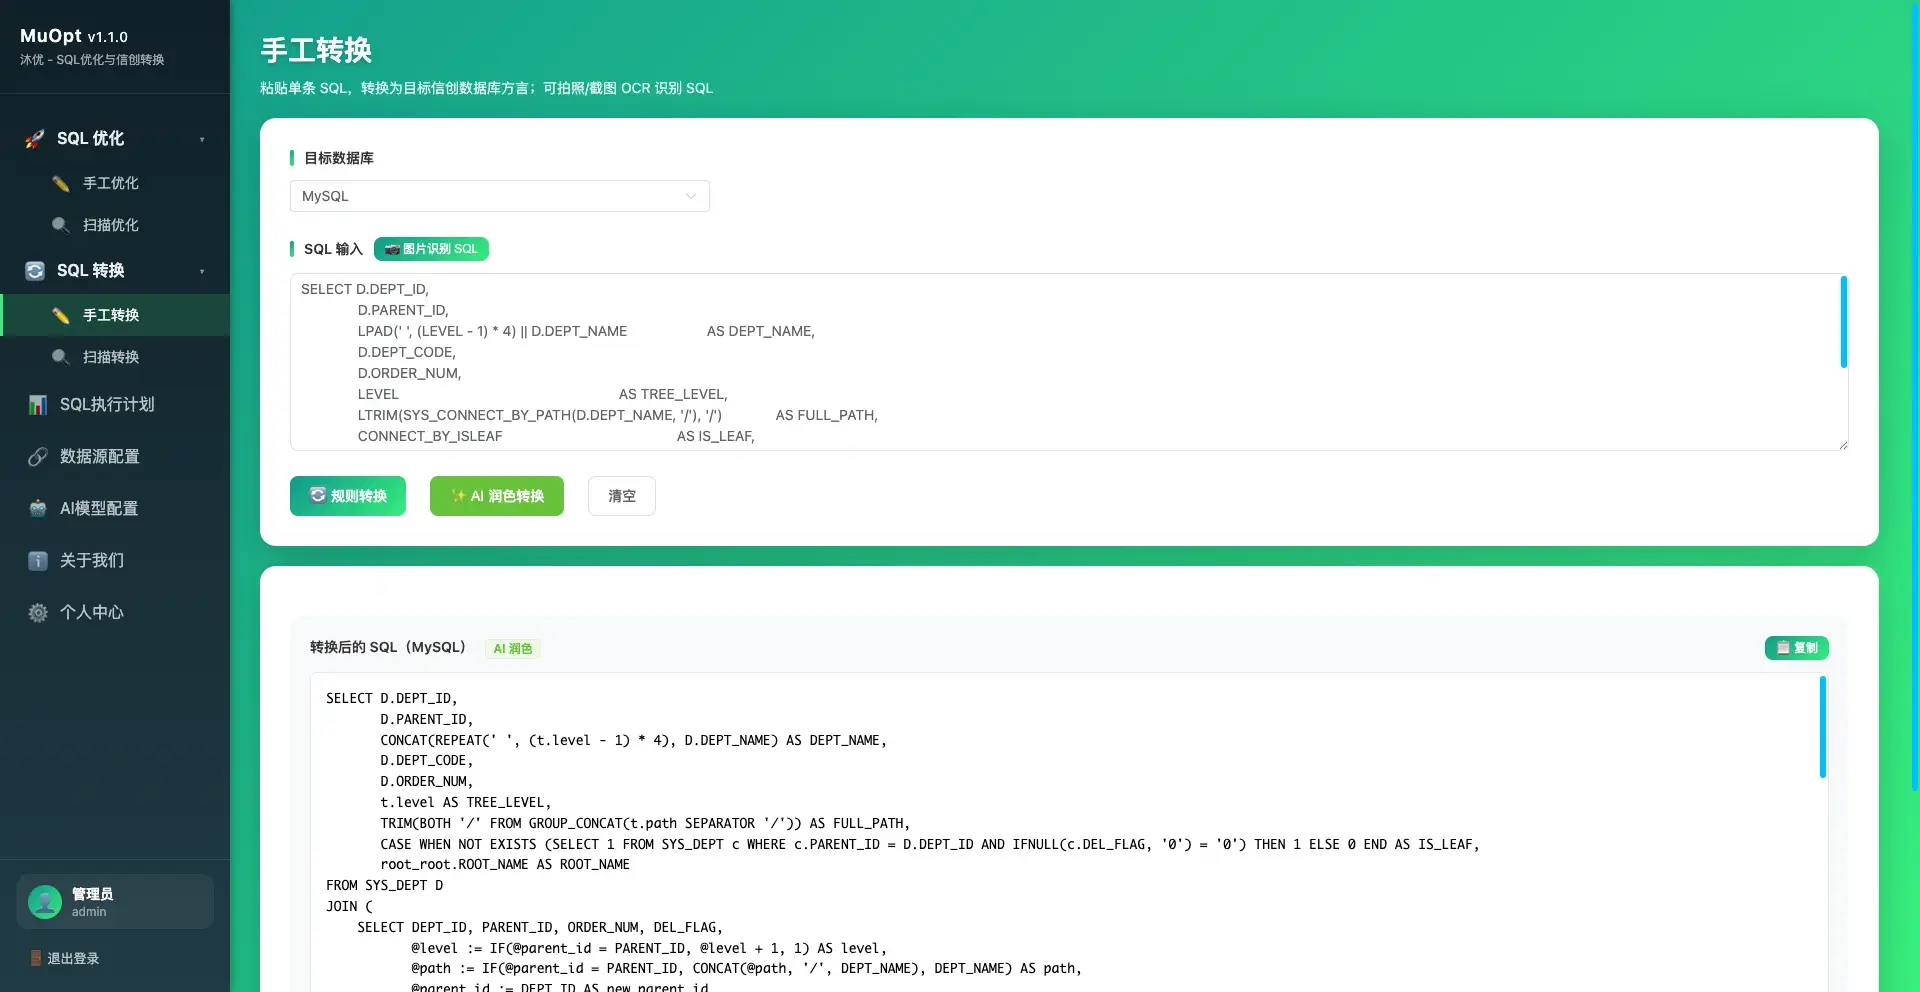Open AI模型配置 page
Screen dimensions: 1920x992
(115, 509)
